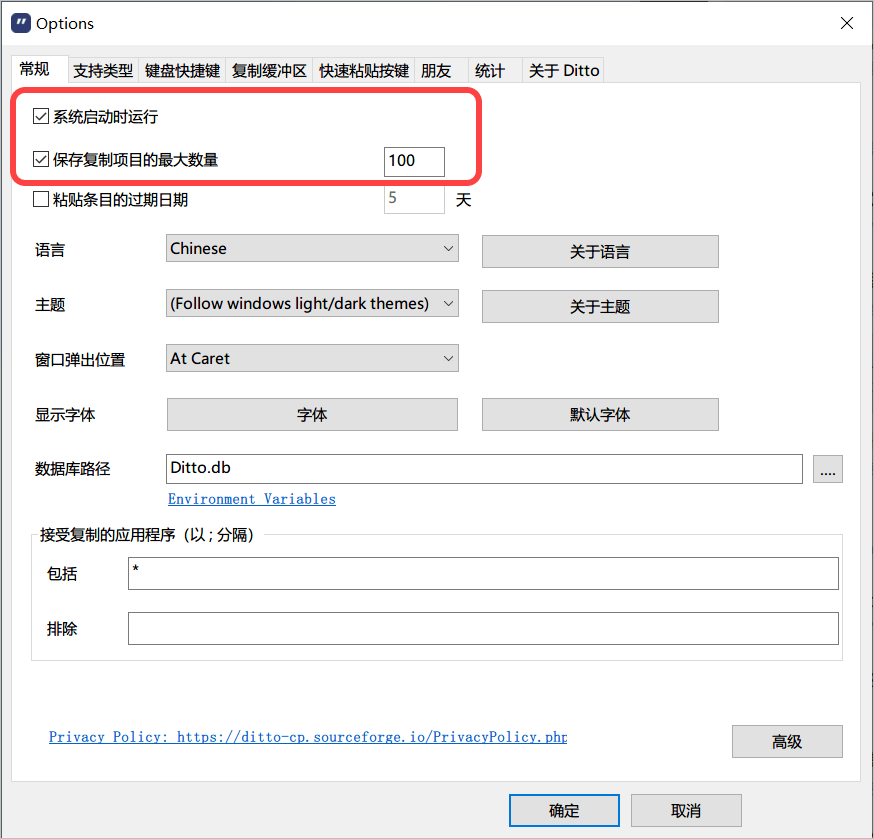The width and height of the screenshot is (874, 839).
Task: Close the Options dialog window
Action: pos(846,23)
